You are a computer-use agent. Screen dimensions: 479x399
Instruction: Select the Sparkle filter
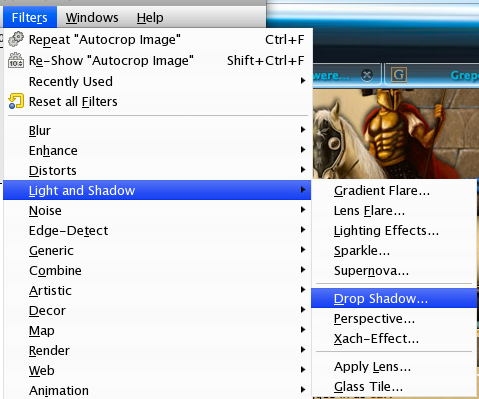click(394, 251)
